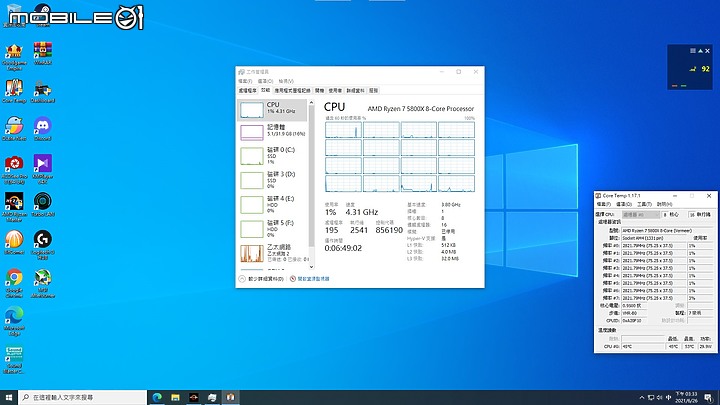Switch to the 應用程式歷程記錄 tab
Screen dimensions: 720x405
[292, 91]
